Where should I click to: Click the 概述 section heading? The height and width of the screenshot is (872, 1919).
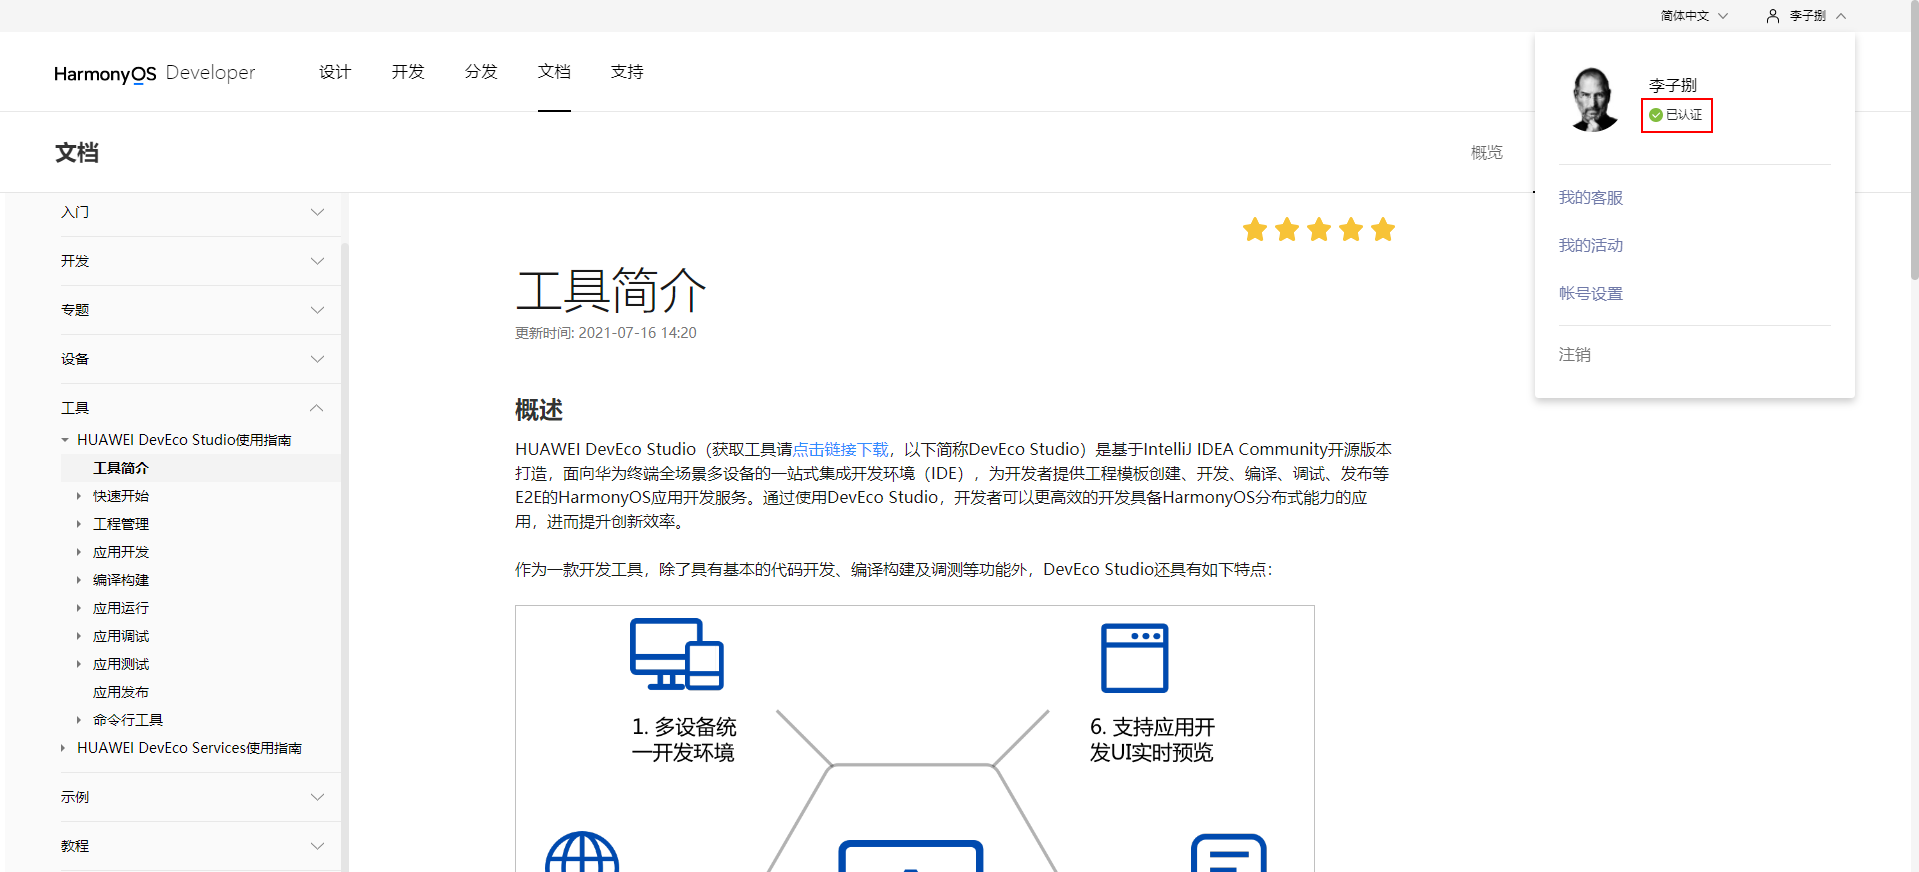click(539, 410)
